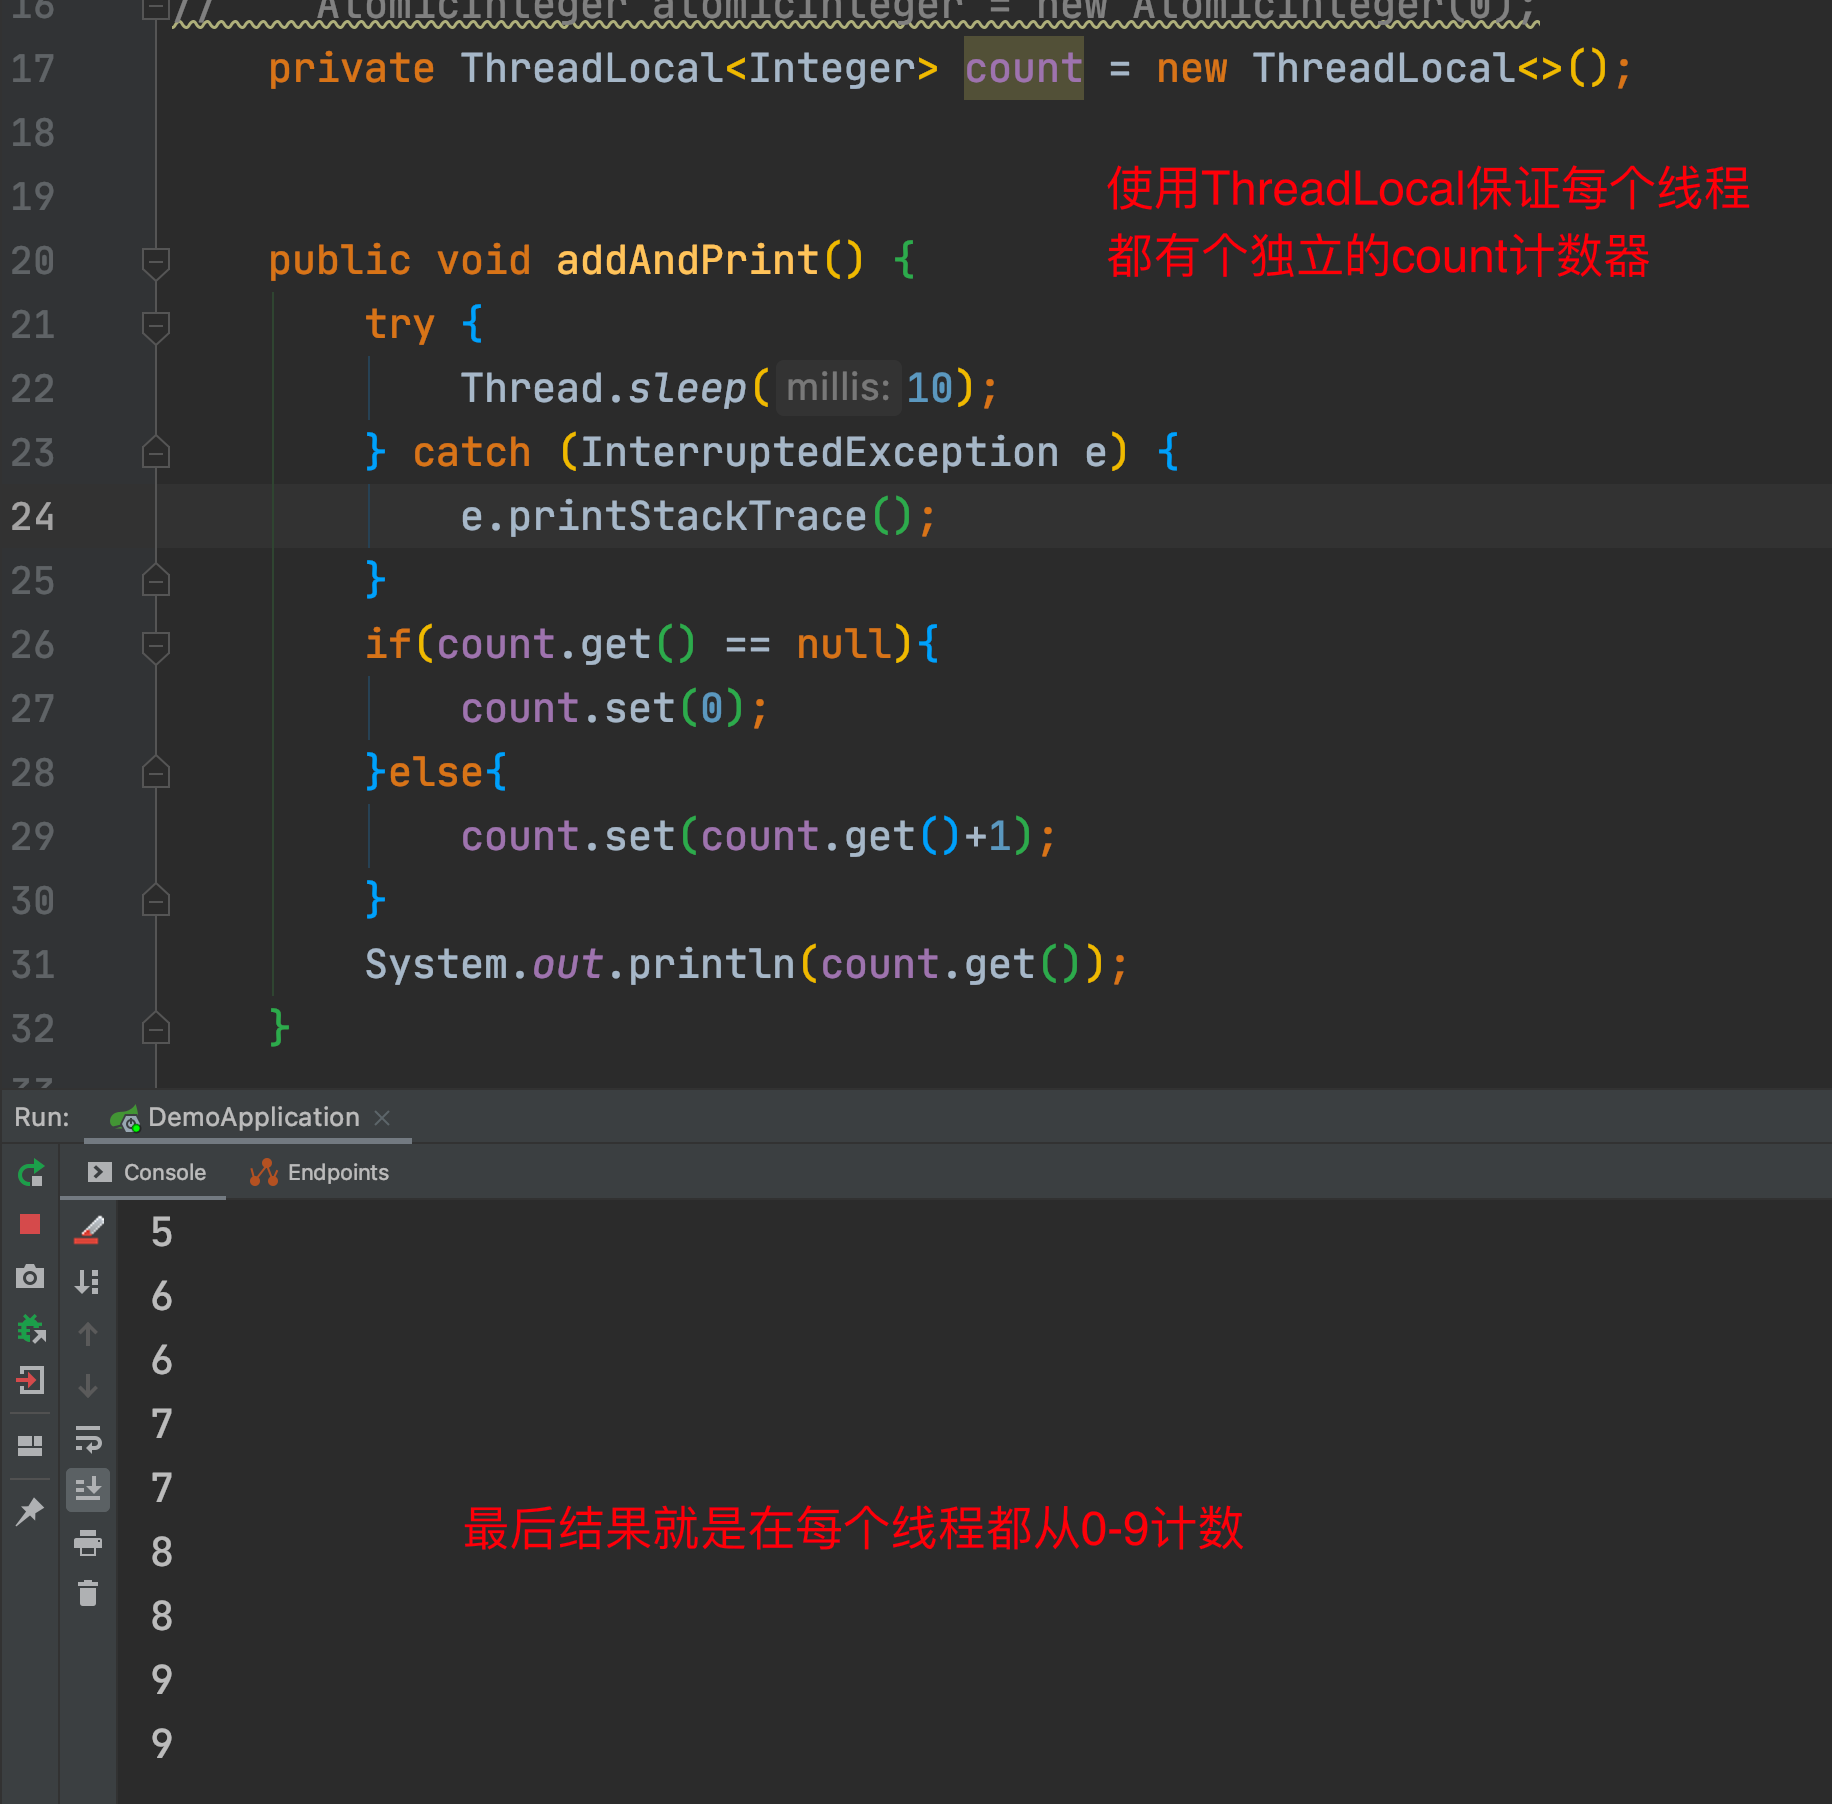Viewport: 1832px width, 1804px height.
Task: Rerun the DemoApplication
Action: [x=31, y=1172]
